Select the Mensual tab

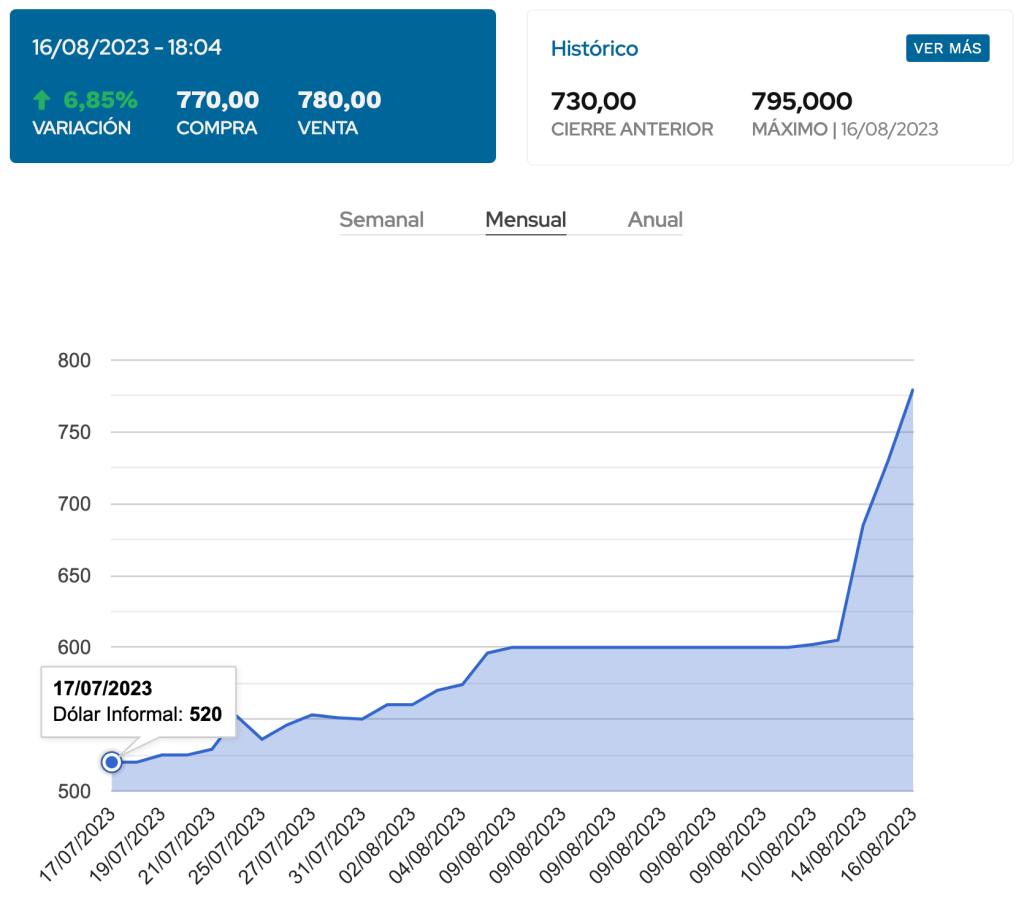pos(525,220)
